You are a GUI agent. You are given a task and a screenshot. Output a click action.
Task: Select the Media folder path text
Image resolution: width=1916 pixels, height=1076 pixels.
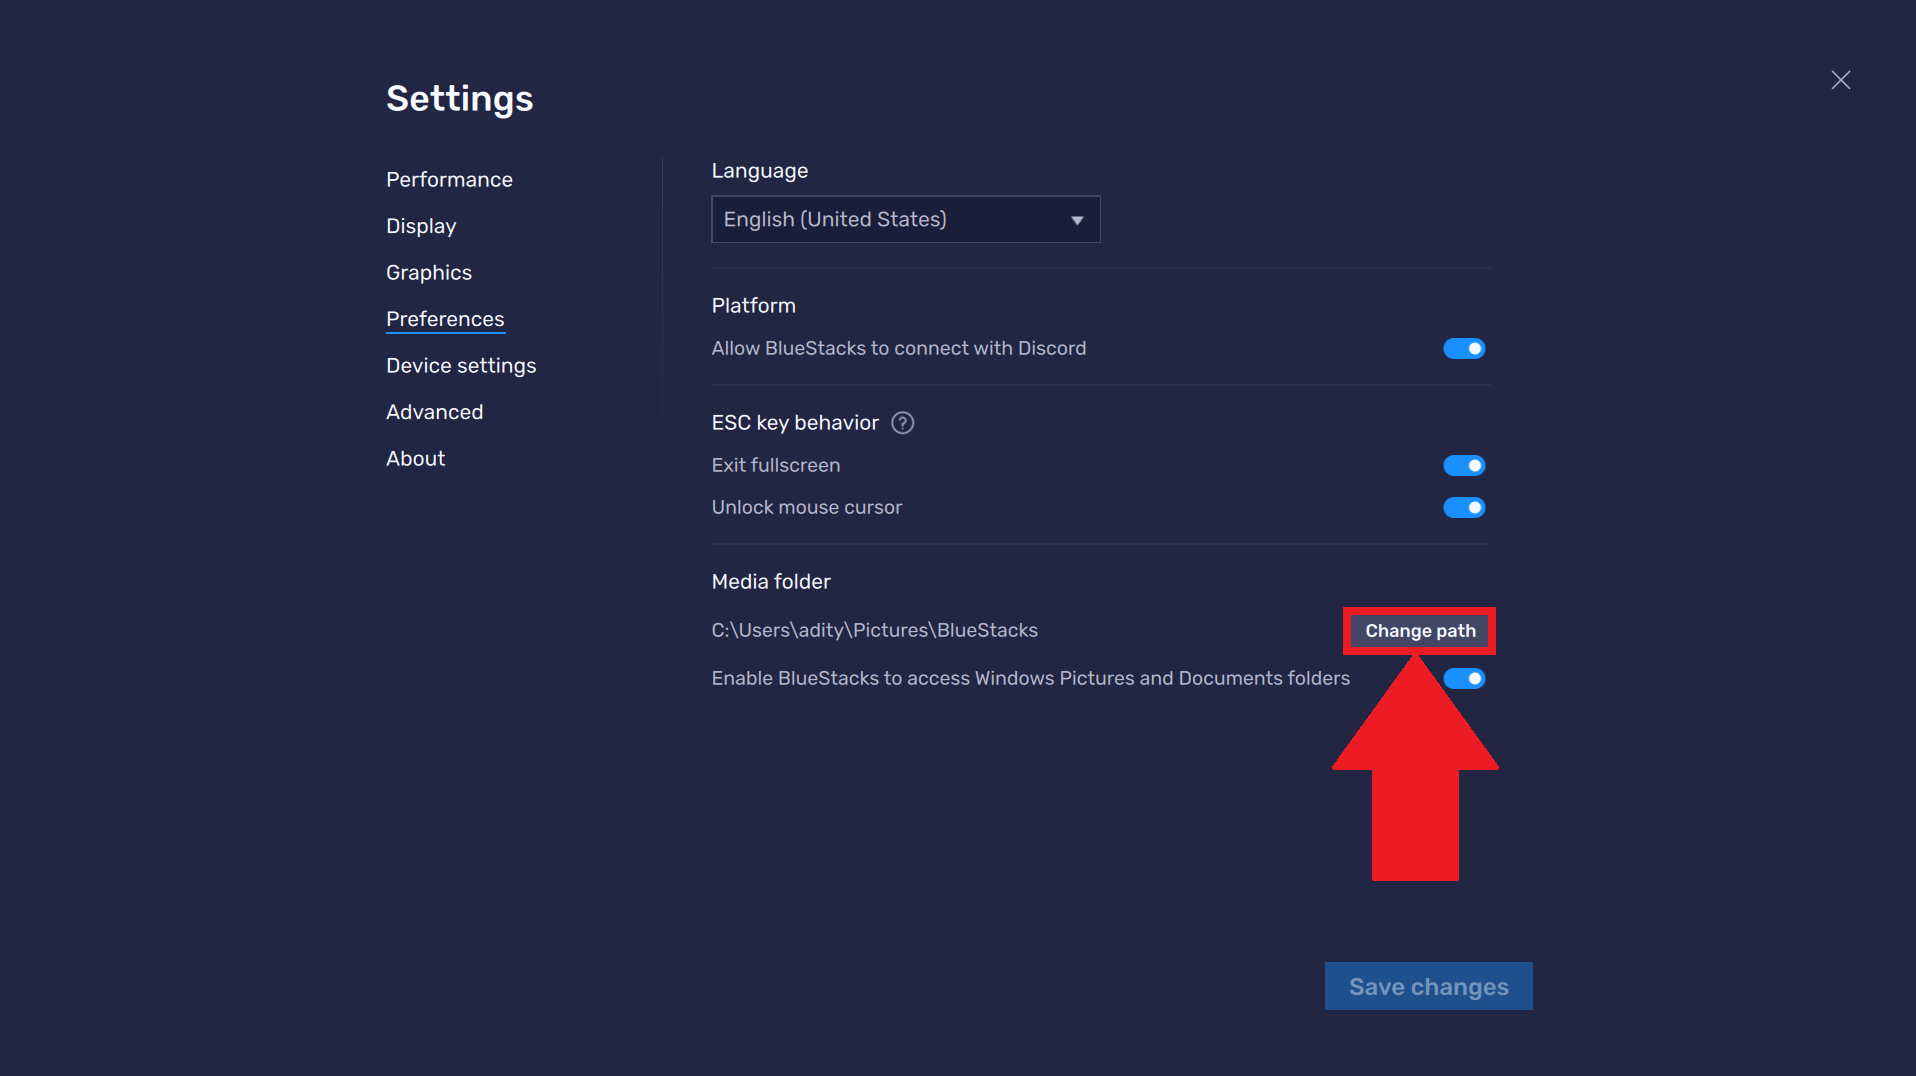click(874, 630)
